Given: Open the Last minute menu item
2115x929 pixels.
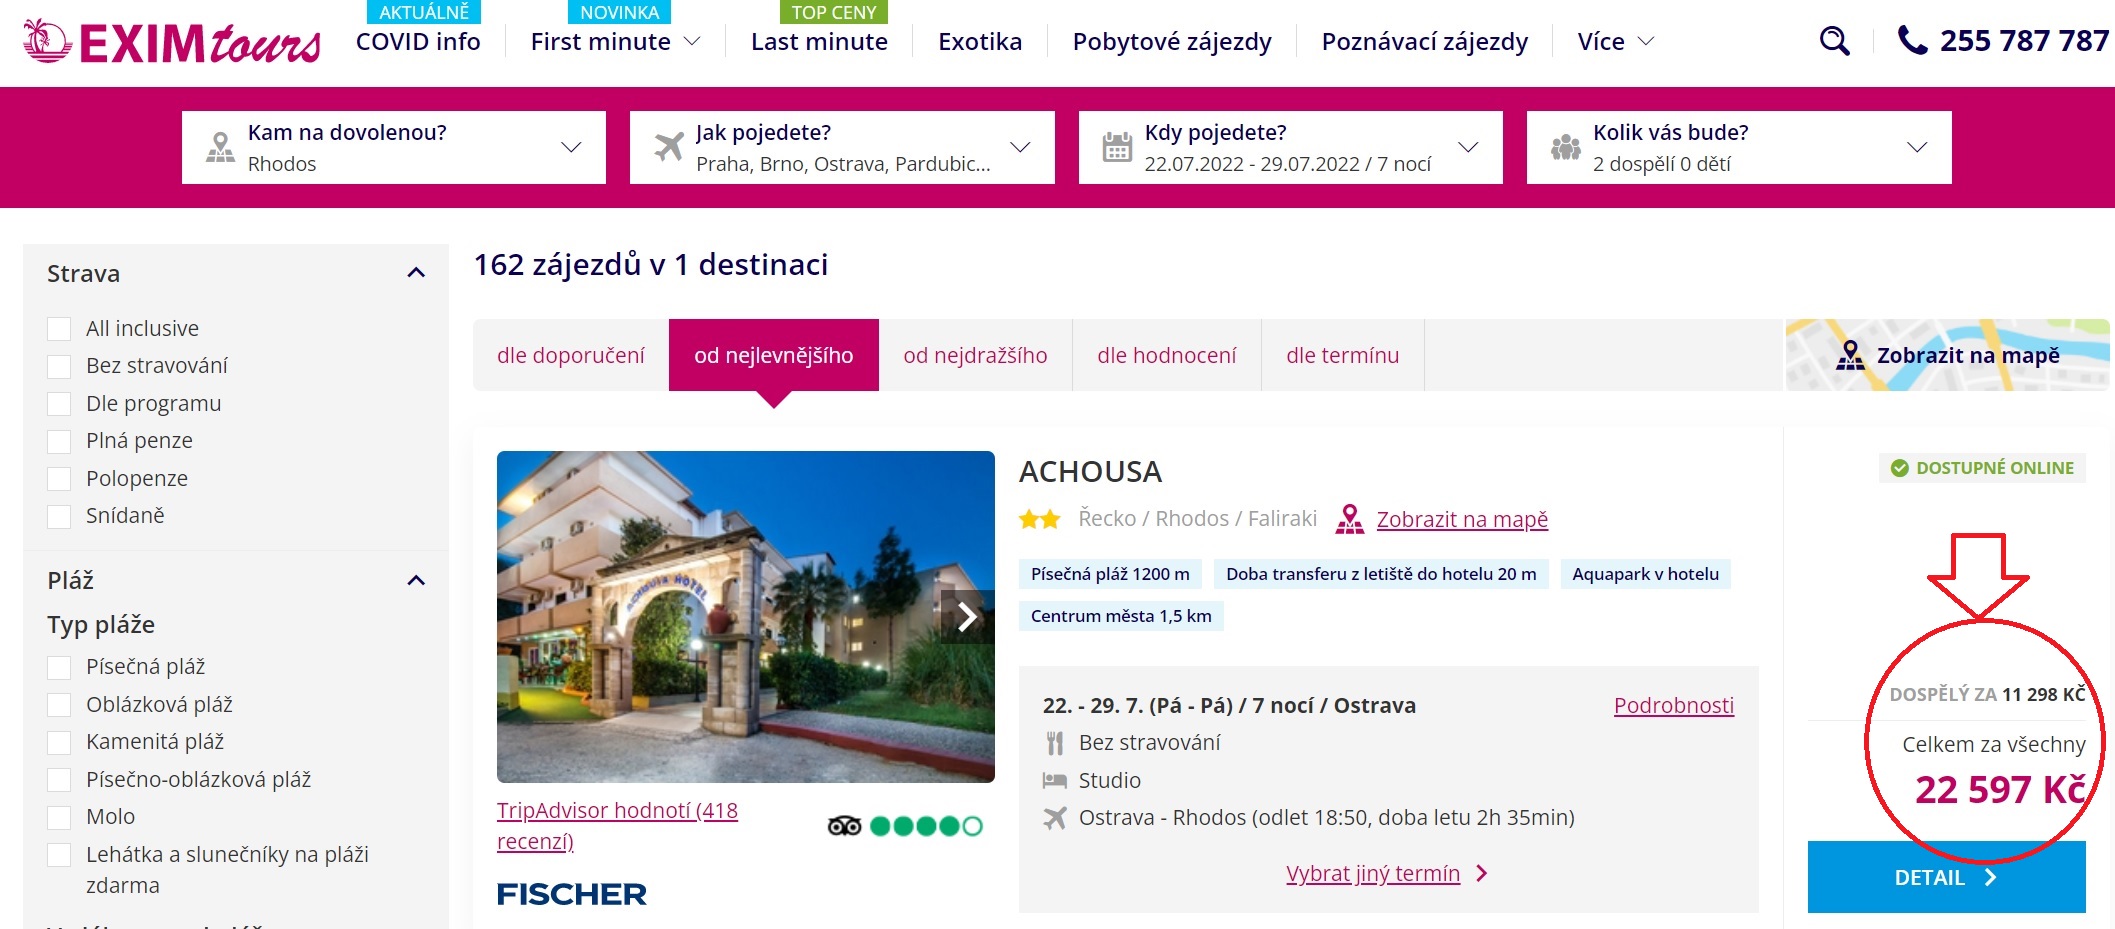Looking at the screenshot, I should (x=819, y=41).
